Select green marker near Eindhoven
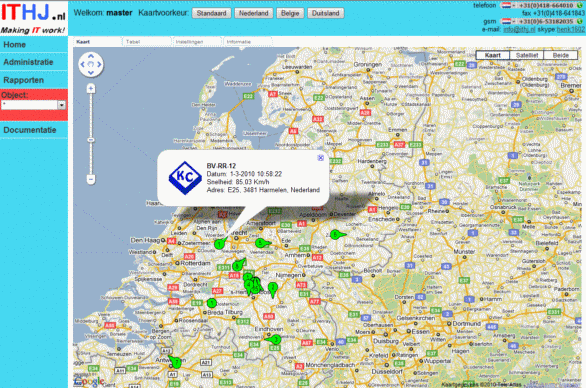Viewport: 586px width, 388px height. (275, 340)
